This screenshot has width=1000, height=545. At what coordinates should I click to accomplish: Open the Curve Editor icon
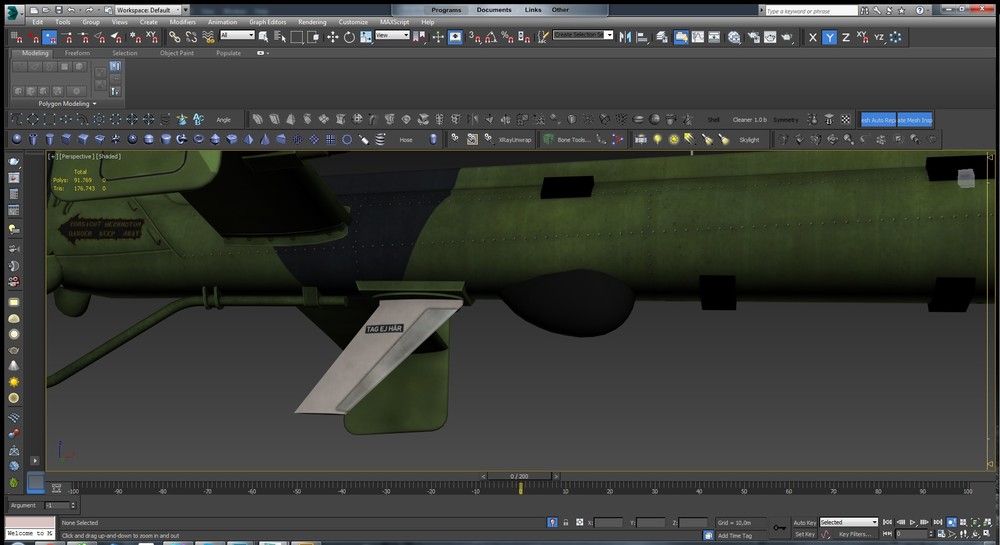(x=697, y=37)
